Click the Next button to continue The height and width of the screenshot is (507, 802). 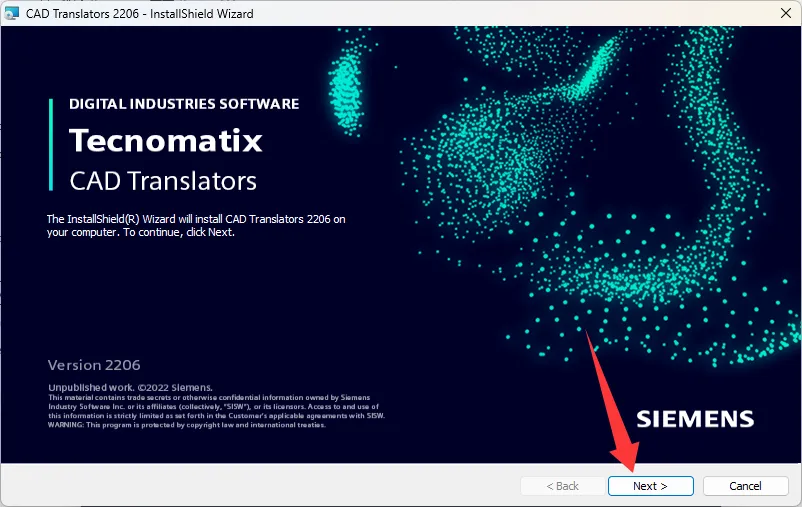pyautogui.click(x=651, y=486)
